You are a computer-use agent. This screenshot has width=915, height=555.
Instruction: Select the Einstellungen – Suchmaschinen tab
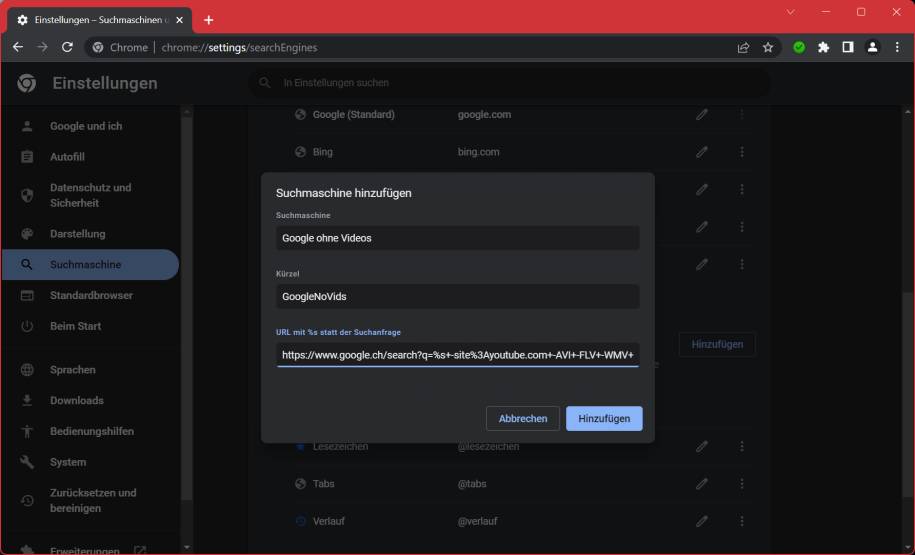click(100, 20)
